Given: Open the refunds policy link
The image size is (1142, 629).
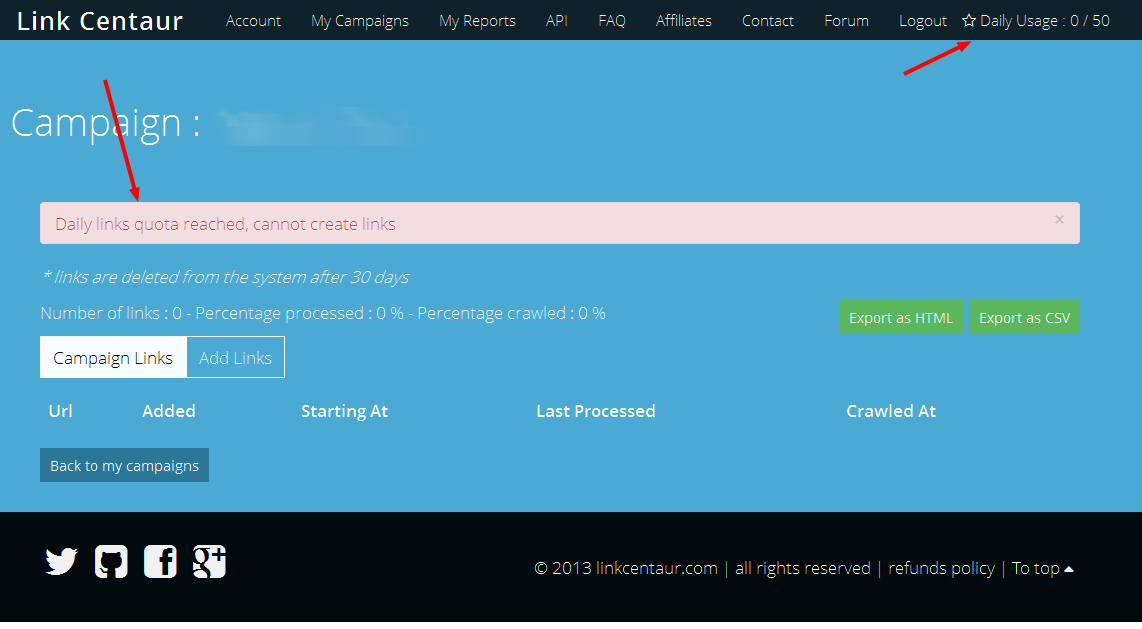Looking at the screenshot, I should coord(941,568).
